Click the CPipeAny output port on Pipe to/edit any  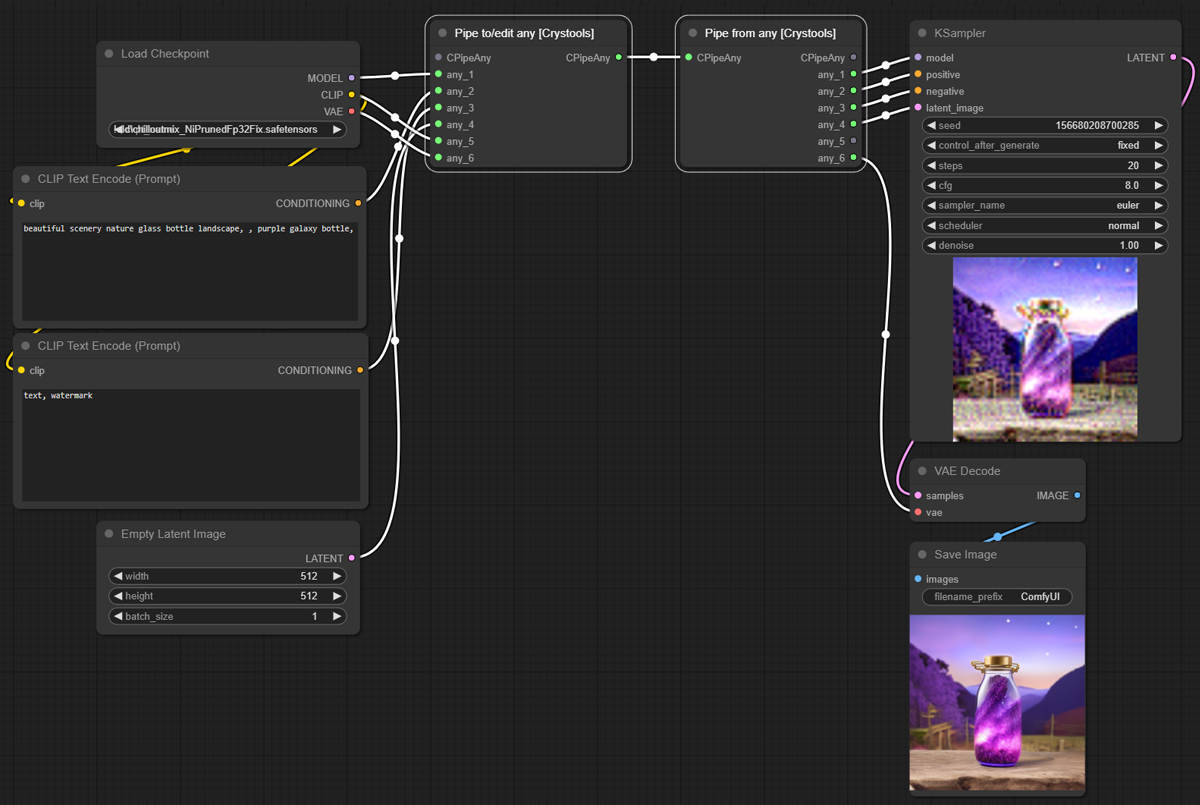click(619, 58)
